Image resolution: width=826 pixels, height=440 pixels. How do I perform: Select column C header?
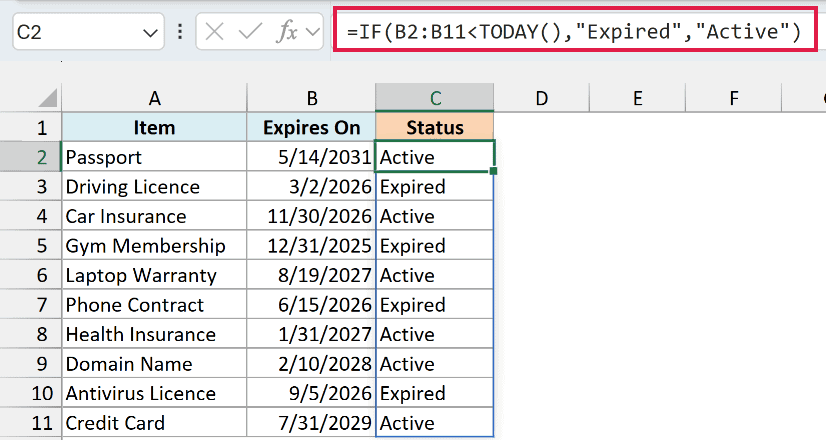[x=435, y=98]
